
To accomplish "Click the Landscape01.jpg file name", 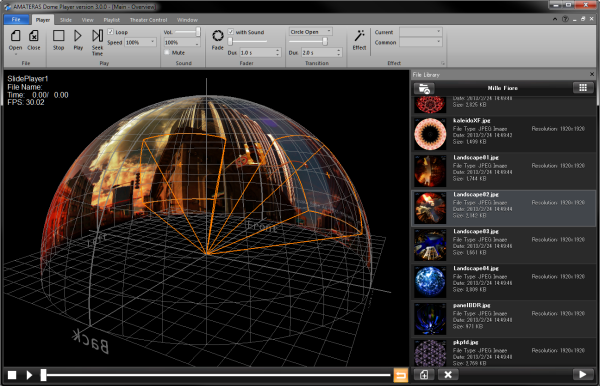I will pyautogui.click(x=476, y=158).
